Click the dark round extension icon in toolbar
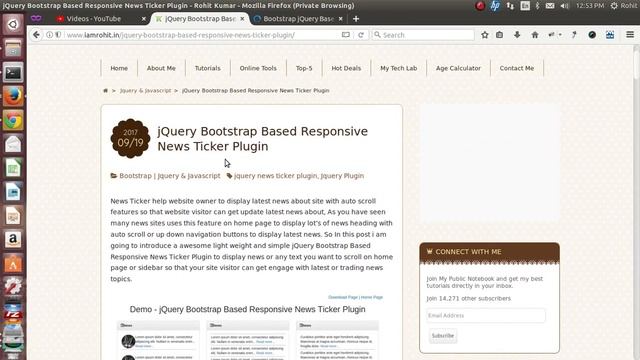 tap(592, 35)
